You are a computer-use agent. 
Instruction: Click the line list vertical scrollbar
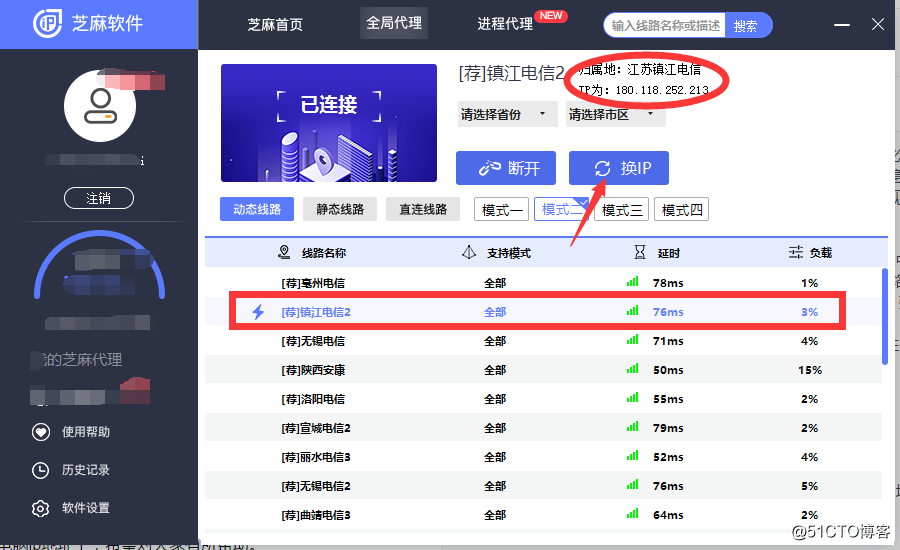pos(885,316)
